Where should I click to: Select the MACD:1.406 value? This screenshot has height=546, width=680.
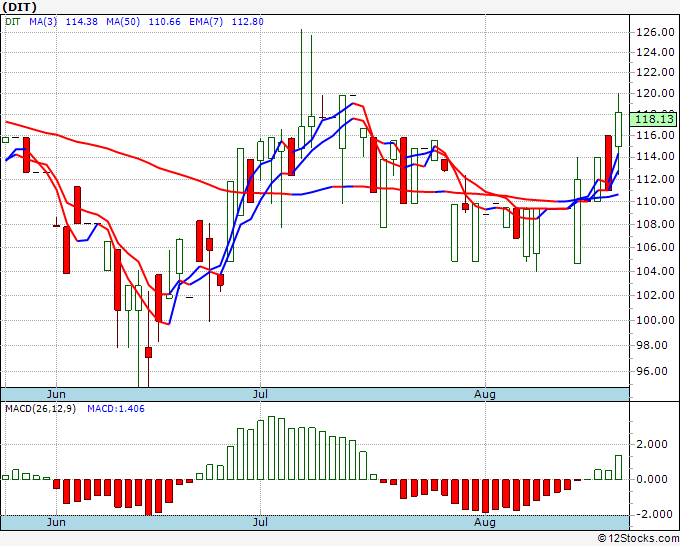(116, 409)
